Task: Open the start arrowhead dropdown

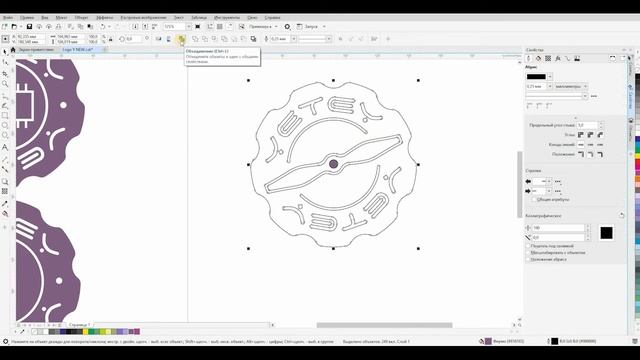Action: pyautogui.click(x=549, y=181)
